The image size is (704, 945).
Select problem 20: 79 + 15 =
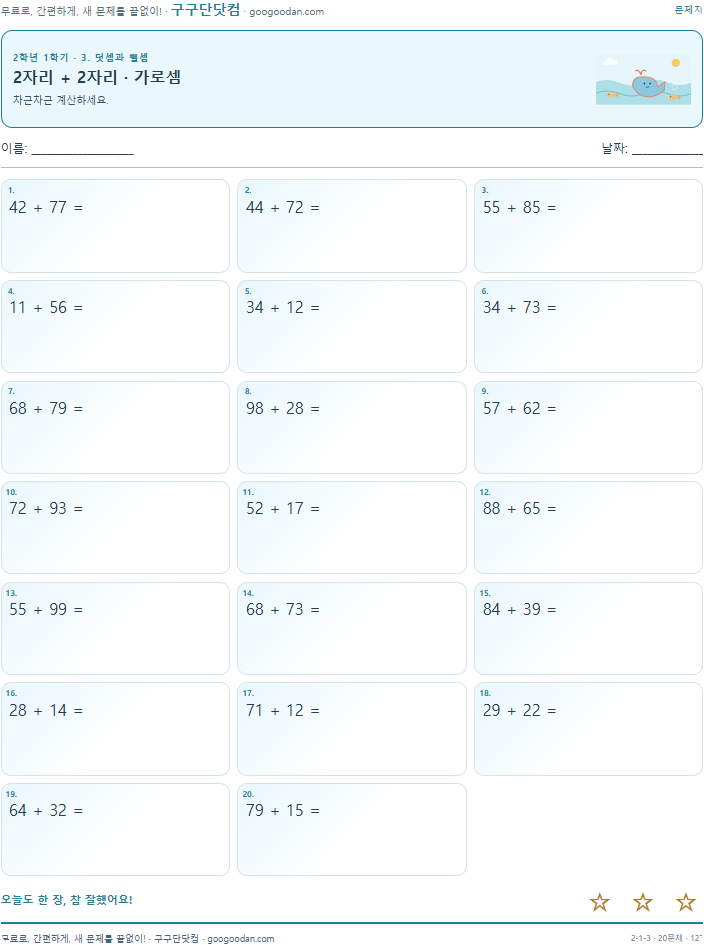pyautogui.click(x=352, y=829)
